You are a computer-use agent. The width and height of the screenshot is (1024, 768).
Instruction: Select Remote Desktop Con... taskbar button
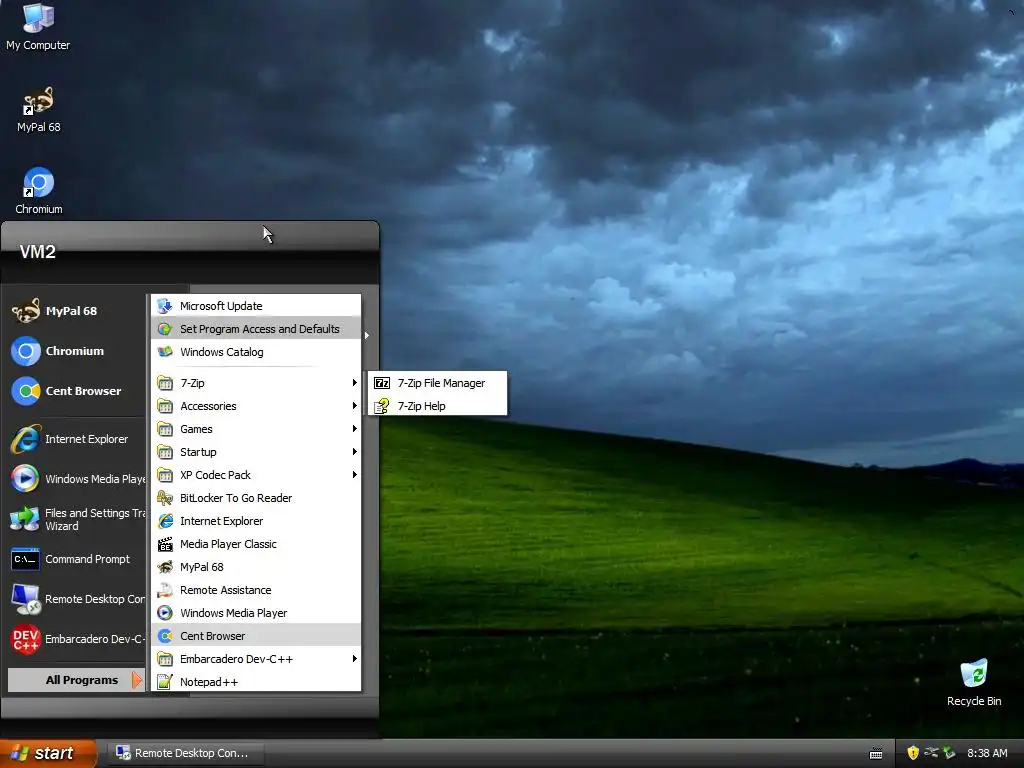point(187,753)
